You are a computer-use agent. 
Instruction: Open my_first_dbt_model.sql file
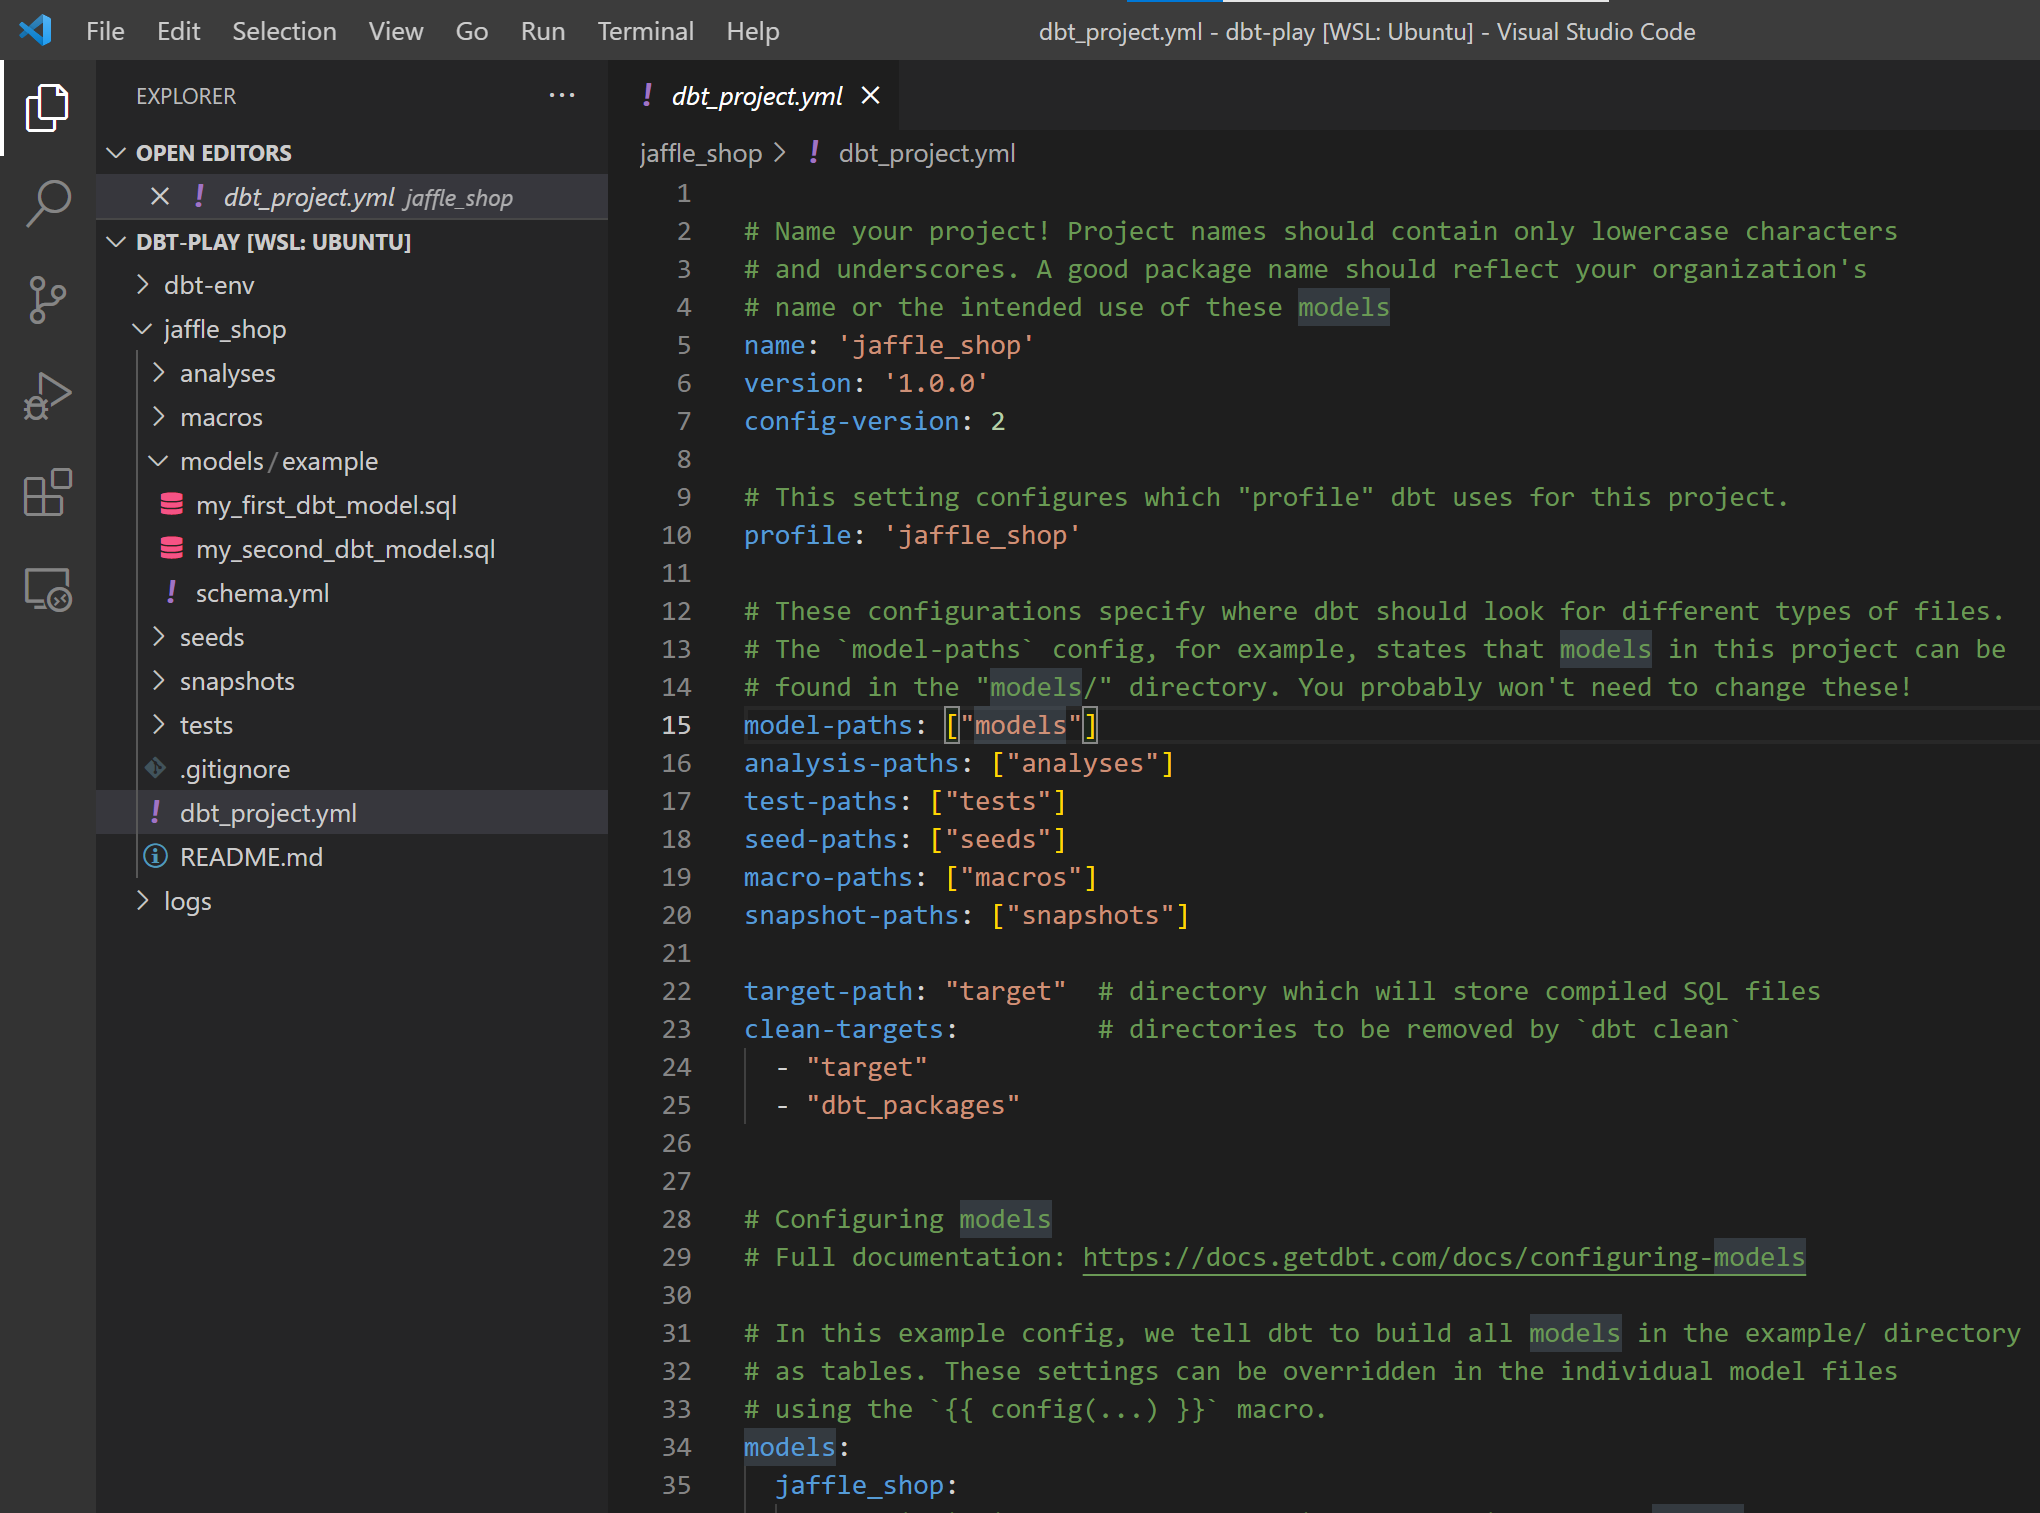tap(326, 505)
